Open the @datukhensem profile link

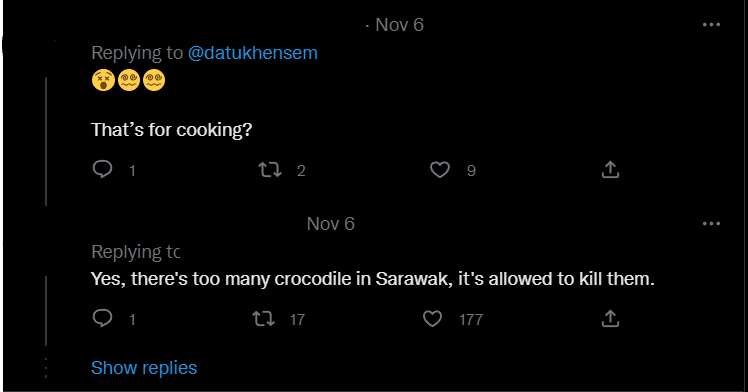pyautogui.click(x=252, y=52)
